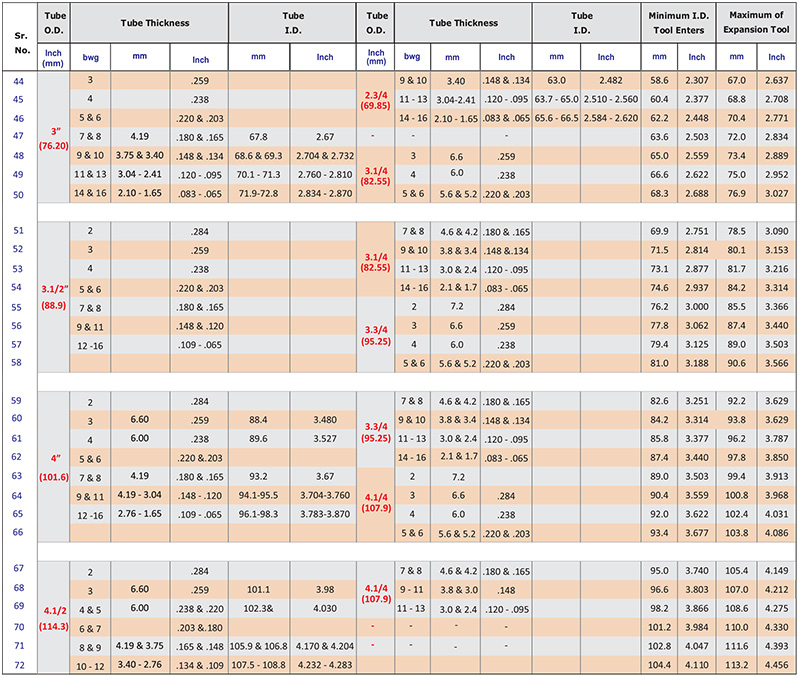Image resolution: width=800 pixels, height=678 pixels.
Task: Select serial number 63
Action: pos(17,476)
